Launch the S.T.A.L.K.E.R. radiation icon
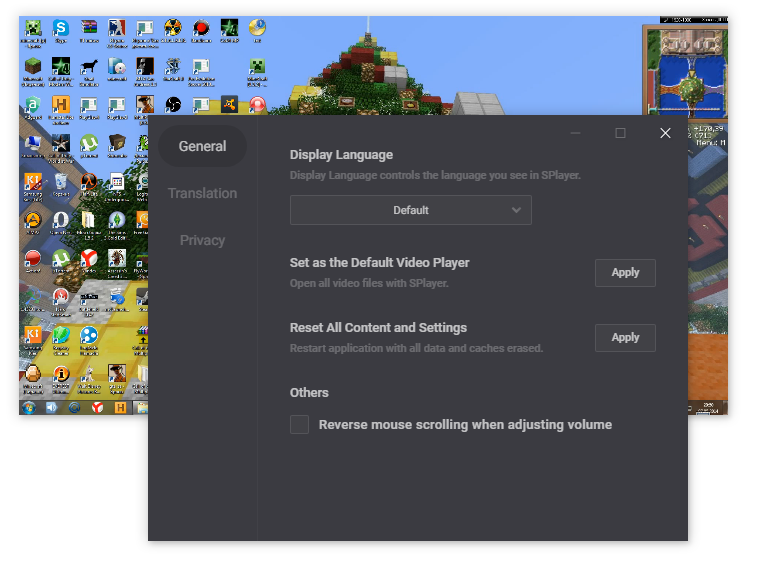 pos(173,29)
